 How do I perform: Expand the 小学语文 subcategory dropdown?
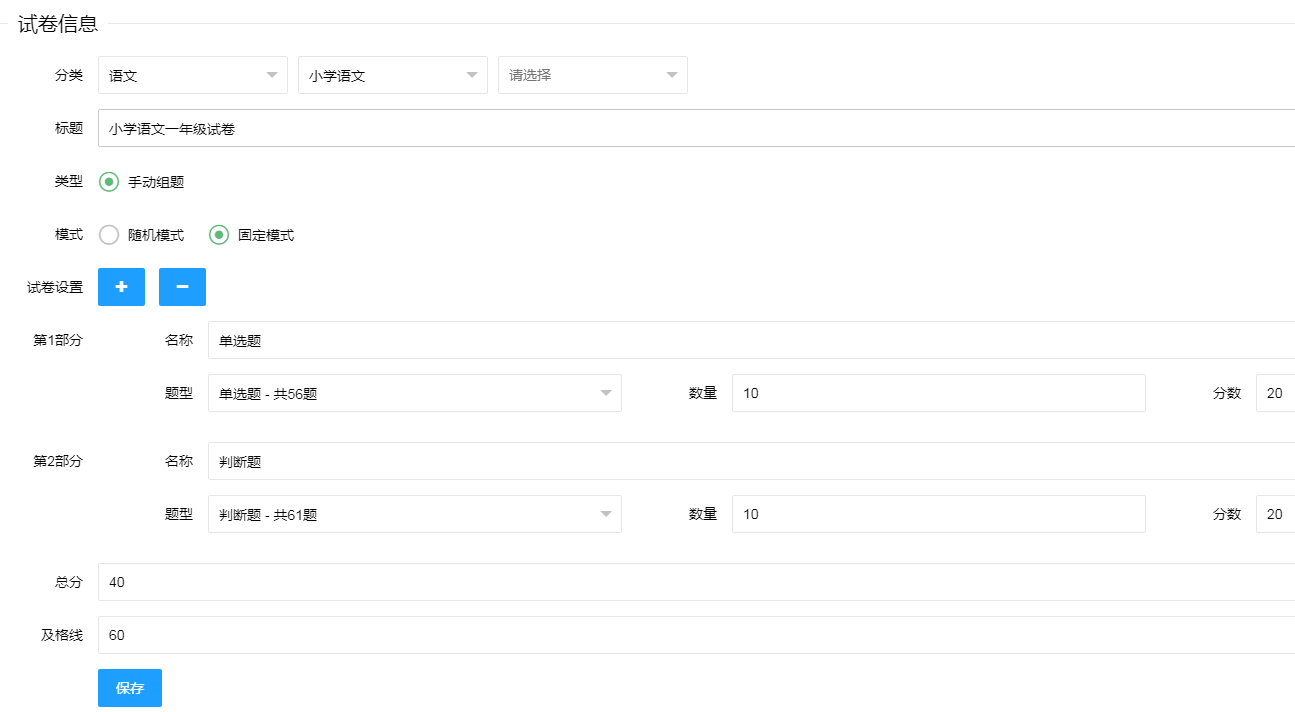[x=393, y=75]
